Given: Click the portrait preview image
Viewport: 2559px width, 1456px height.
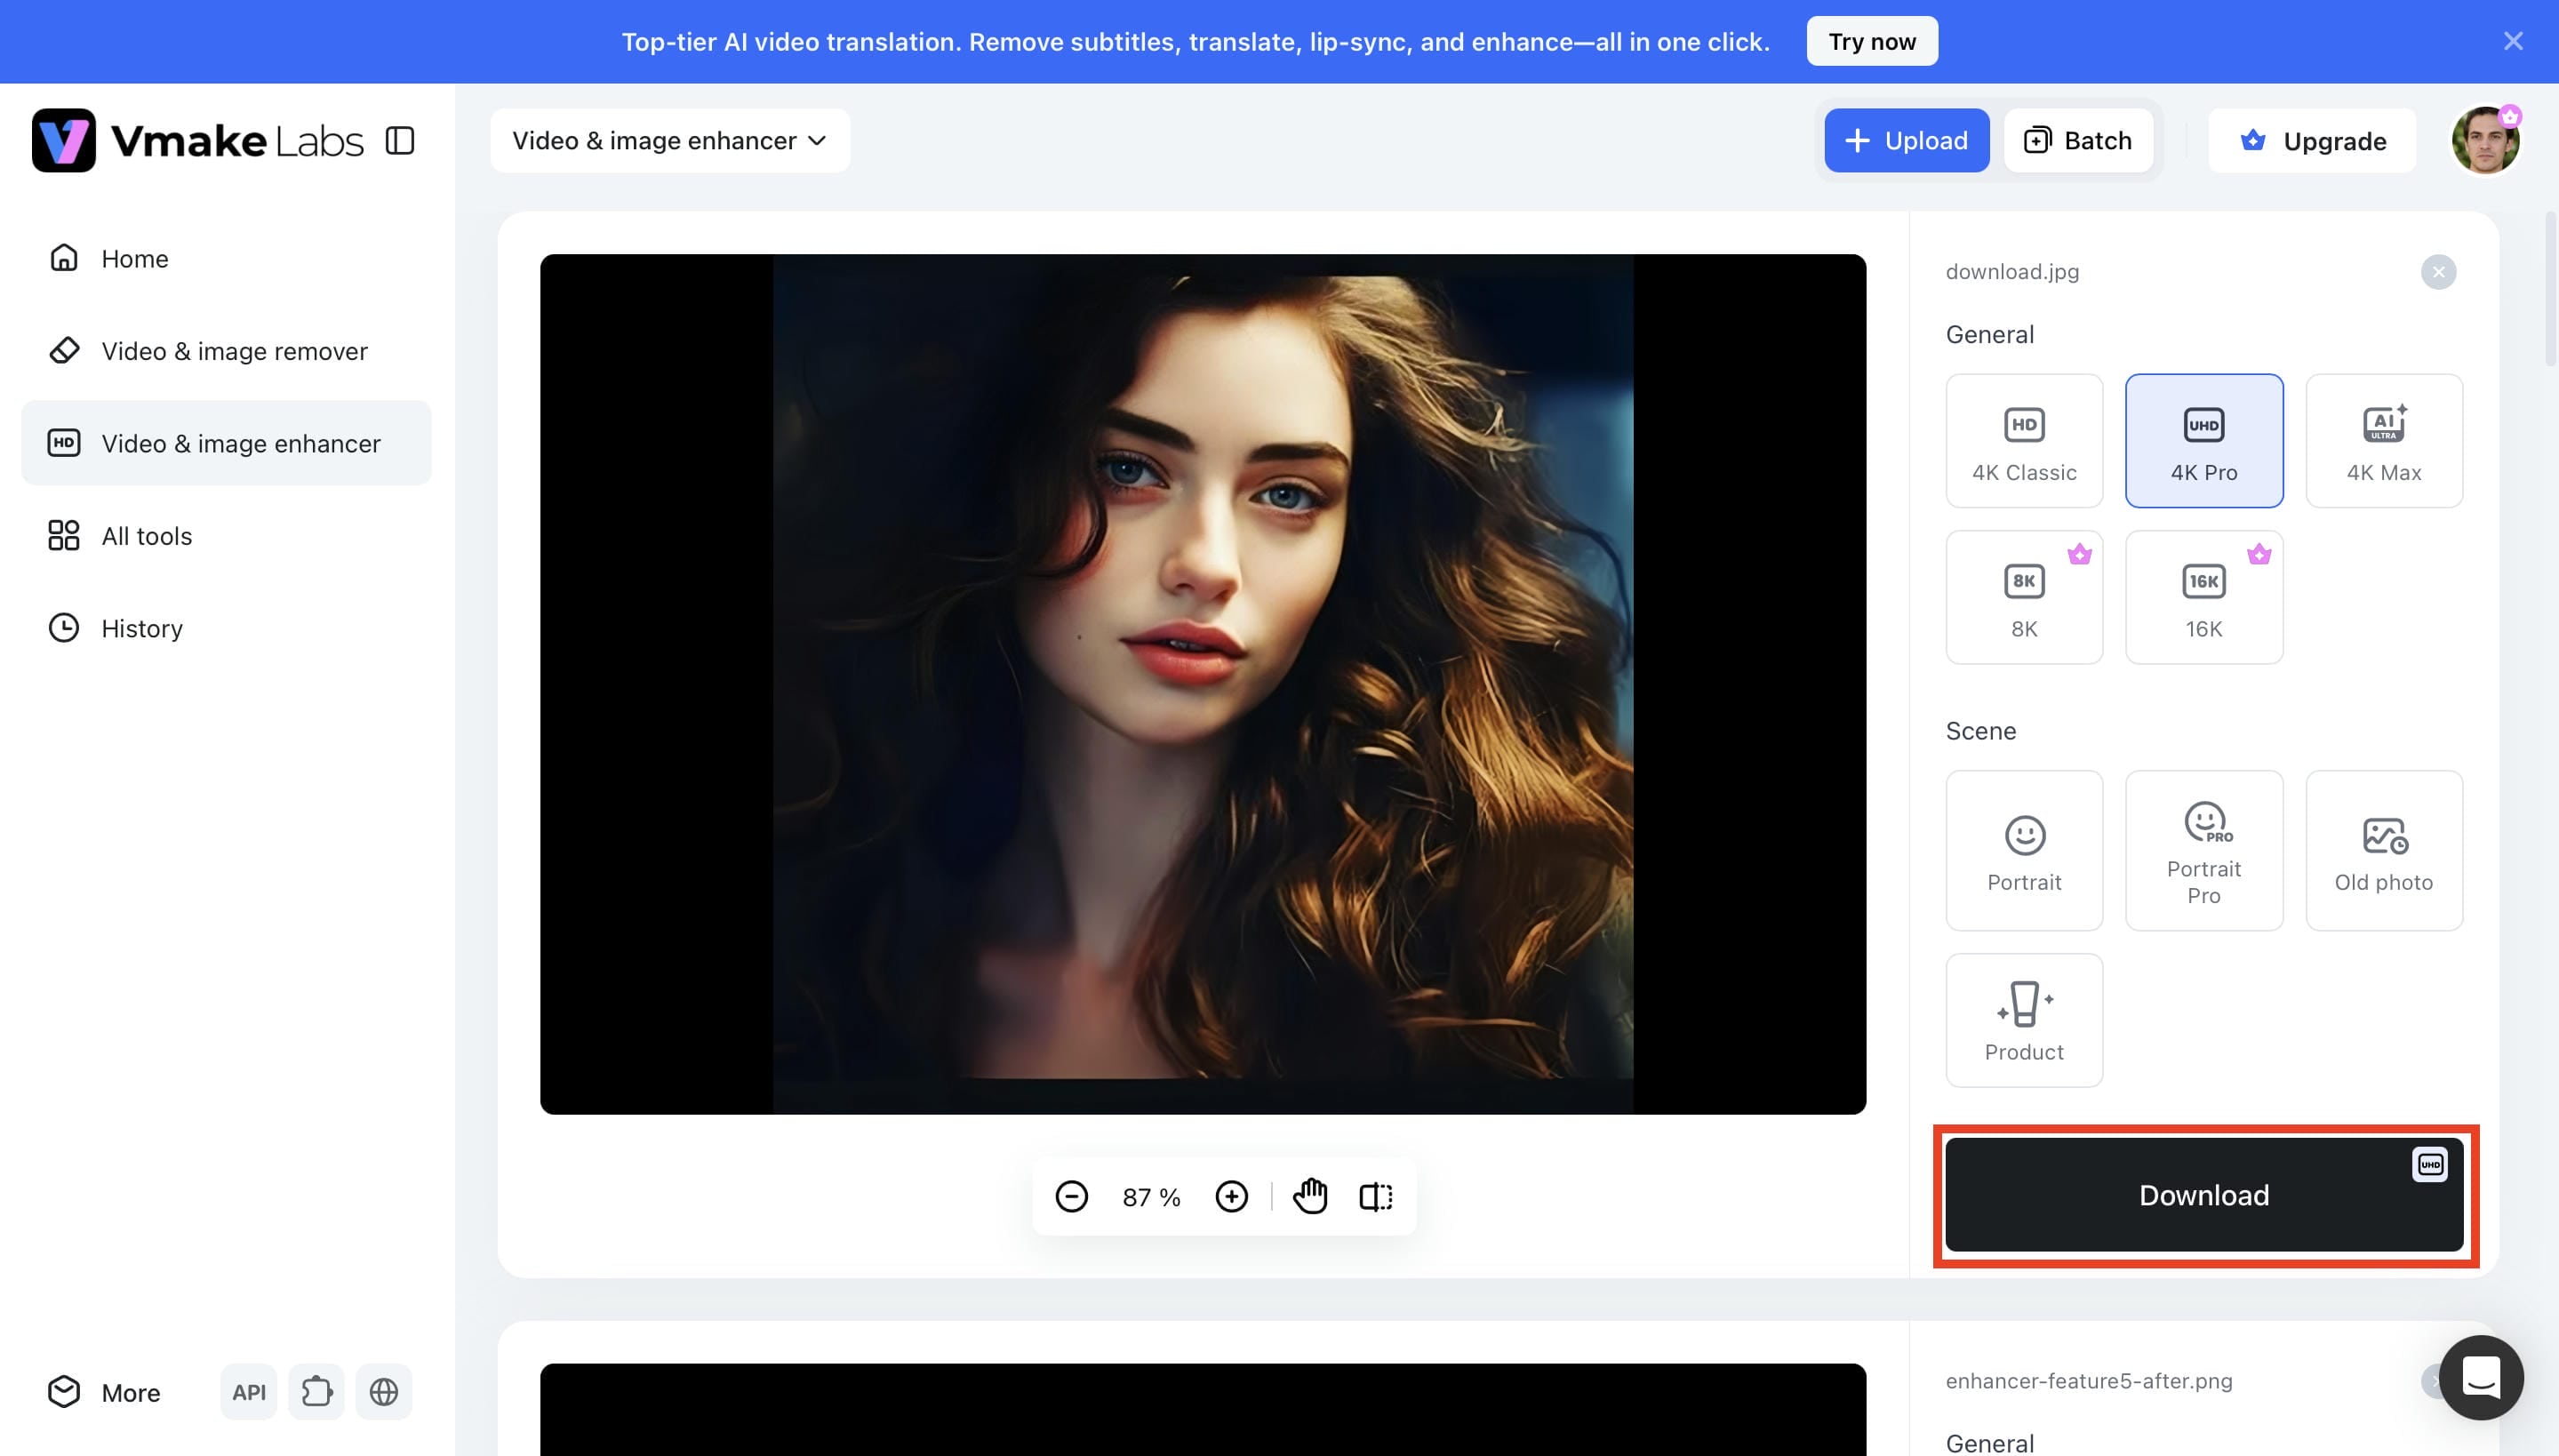Looking at the screenshot, I should (x=1203, y=684).
